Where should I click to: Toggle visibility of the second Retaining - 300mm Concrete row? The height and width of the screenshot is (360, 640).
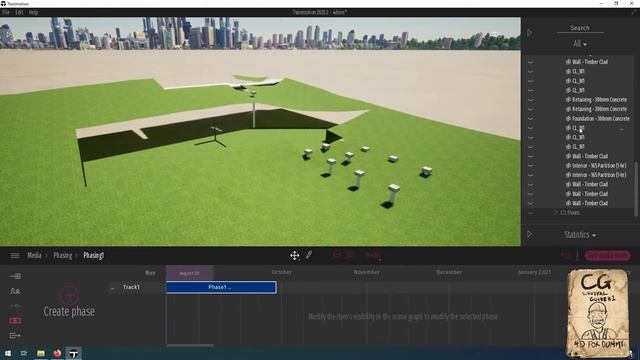click(x=531, y=109)
